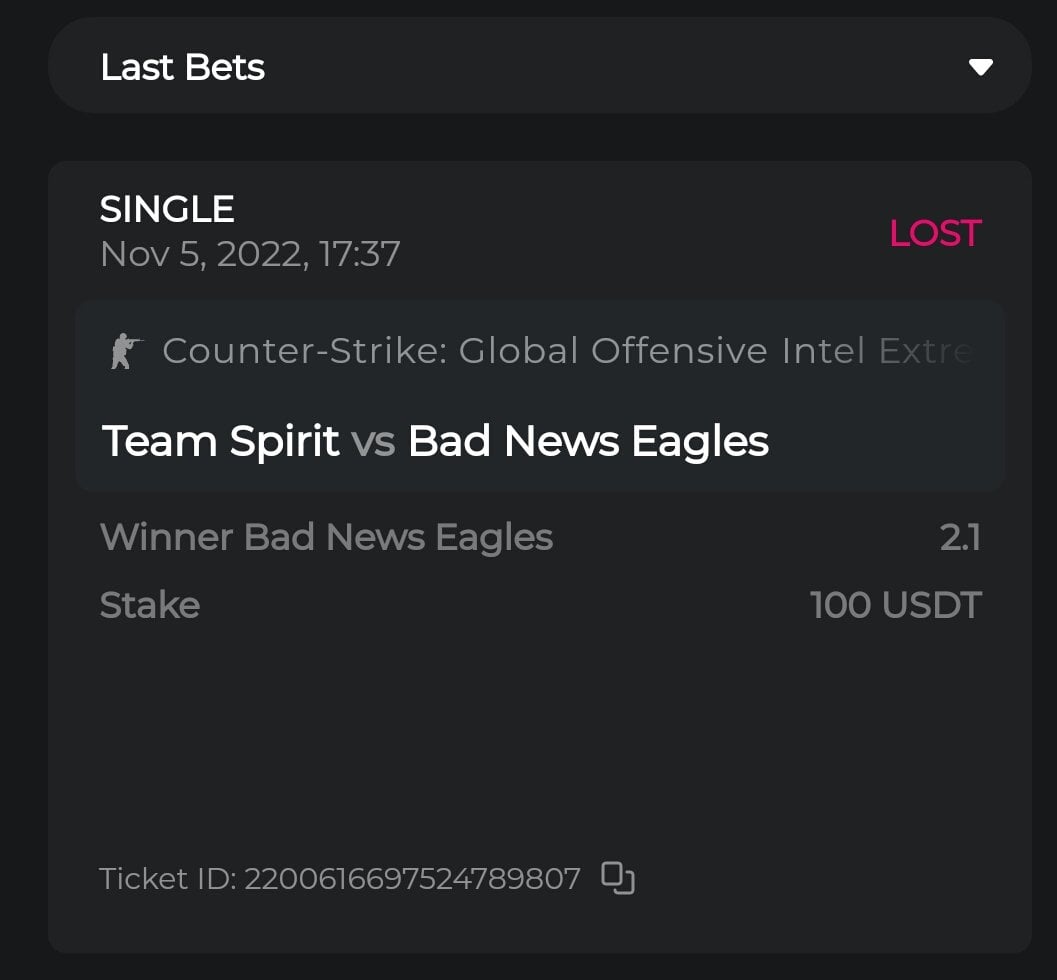Select the Nov 5, 2022, 17:37 timestamp
Image resolution: width=1057 pixels, height=980 pixels.
250,254
